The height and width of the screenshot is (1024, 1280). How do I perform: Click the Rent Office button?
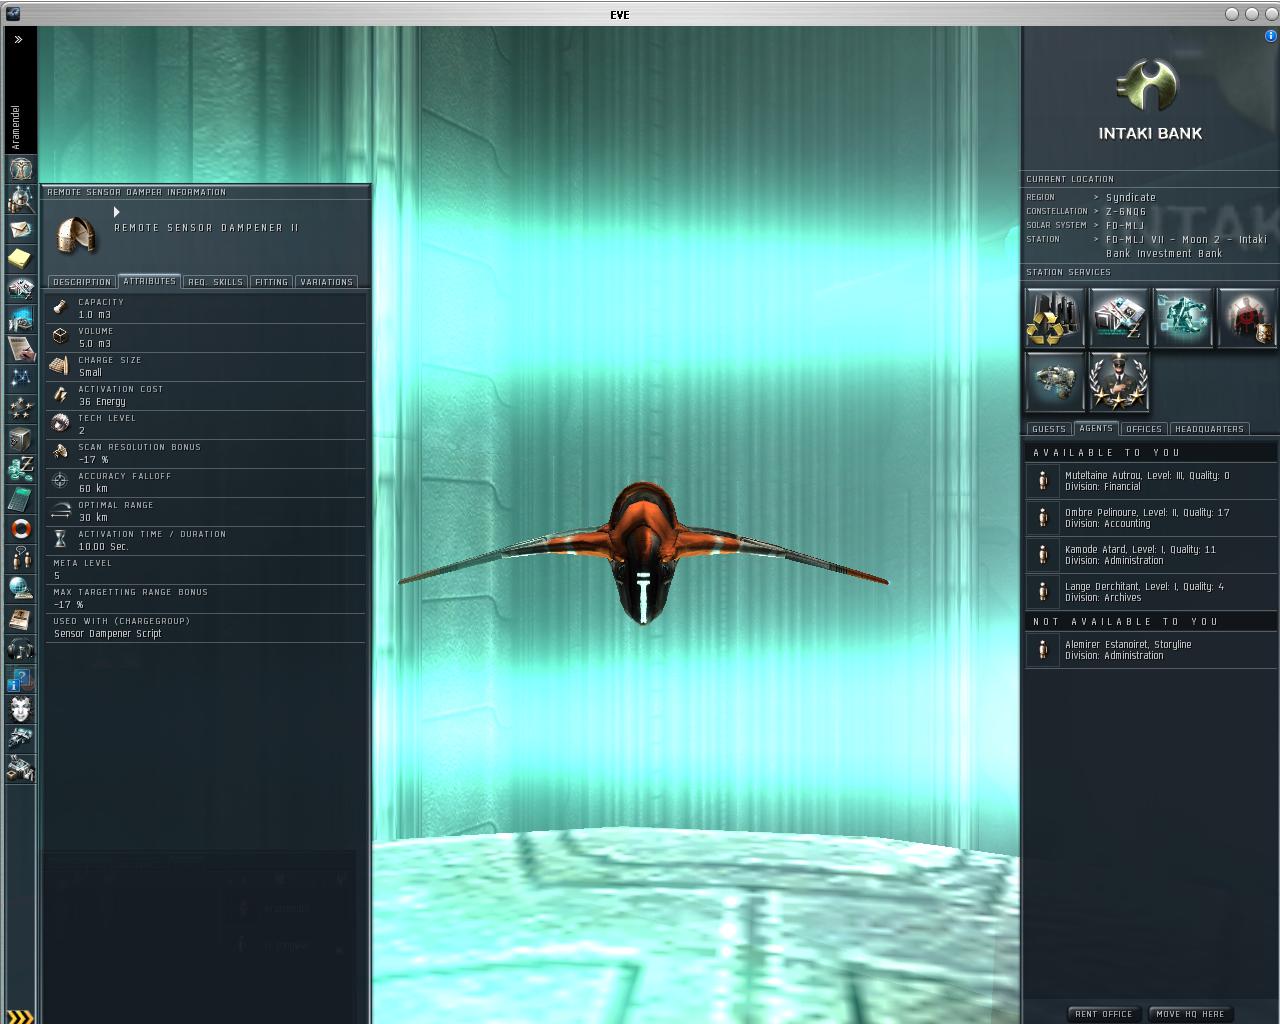[x=1104, y=1014]
